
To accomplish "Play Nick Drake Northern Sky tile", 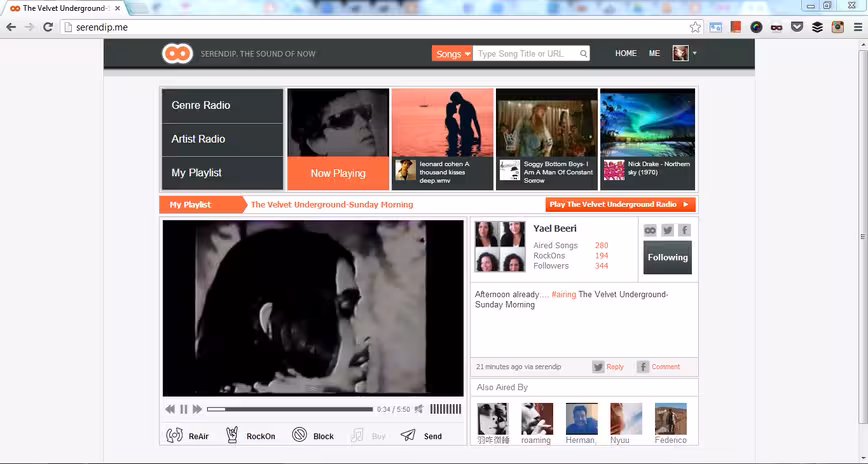I will click(648, 139).
